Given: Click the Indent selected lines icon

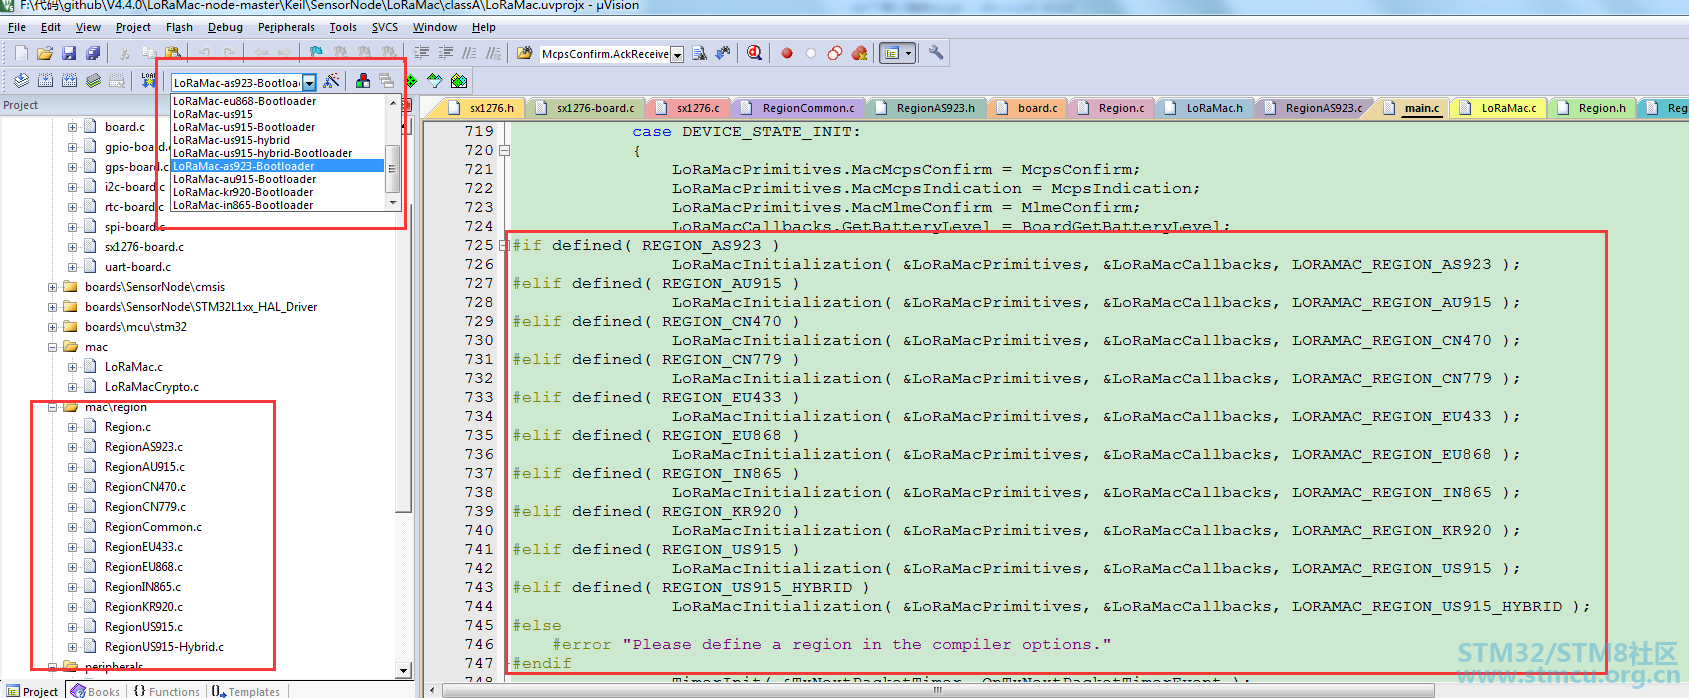Looking at the screenshot, I should click(x=421, y=53).
